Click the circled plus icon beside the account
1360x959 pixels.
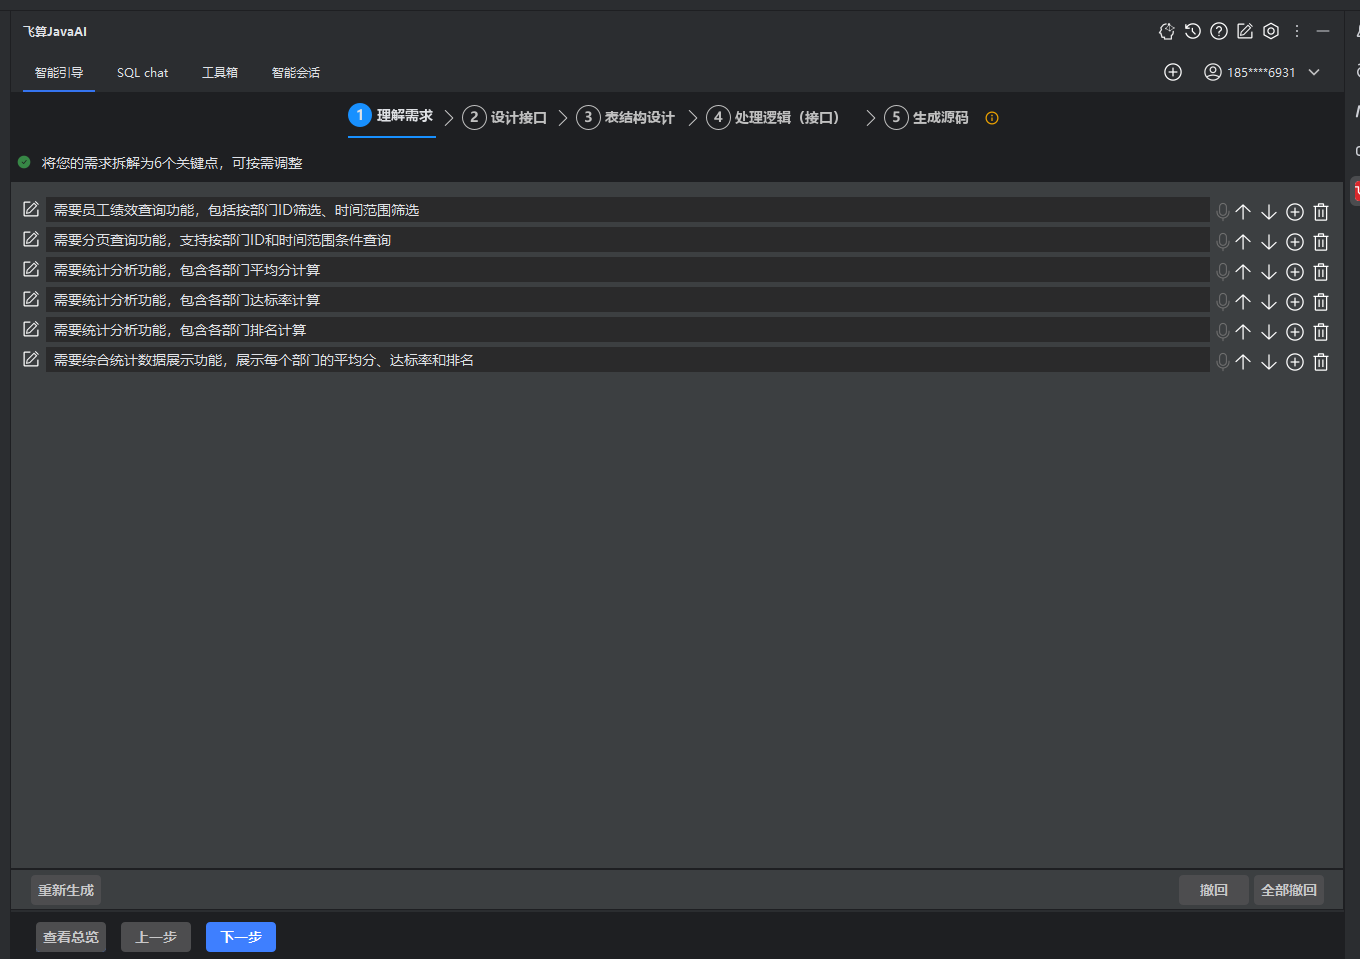(1173, 72)
